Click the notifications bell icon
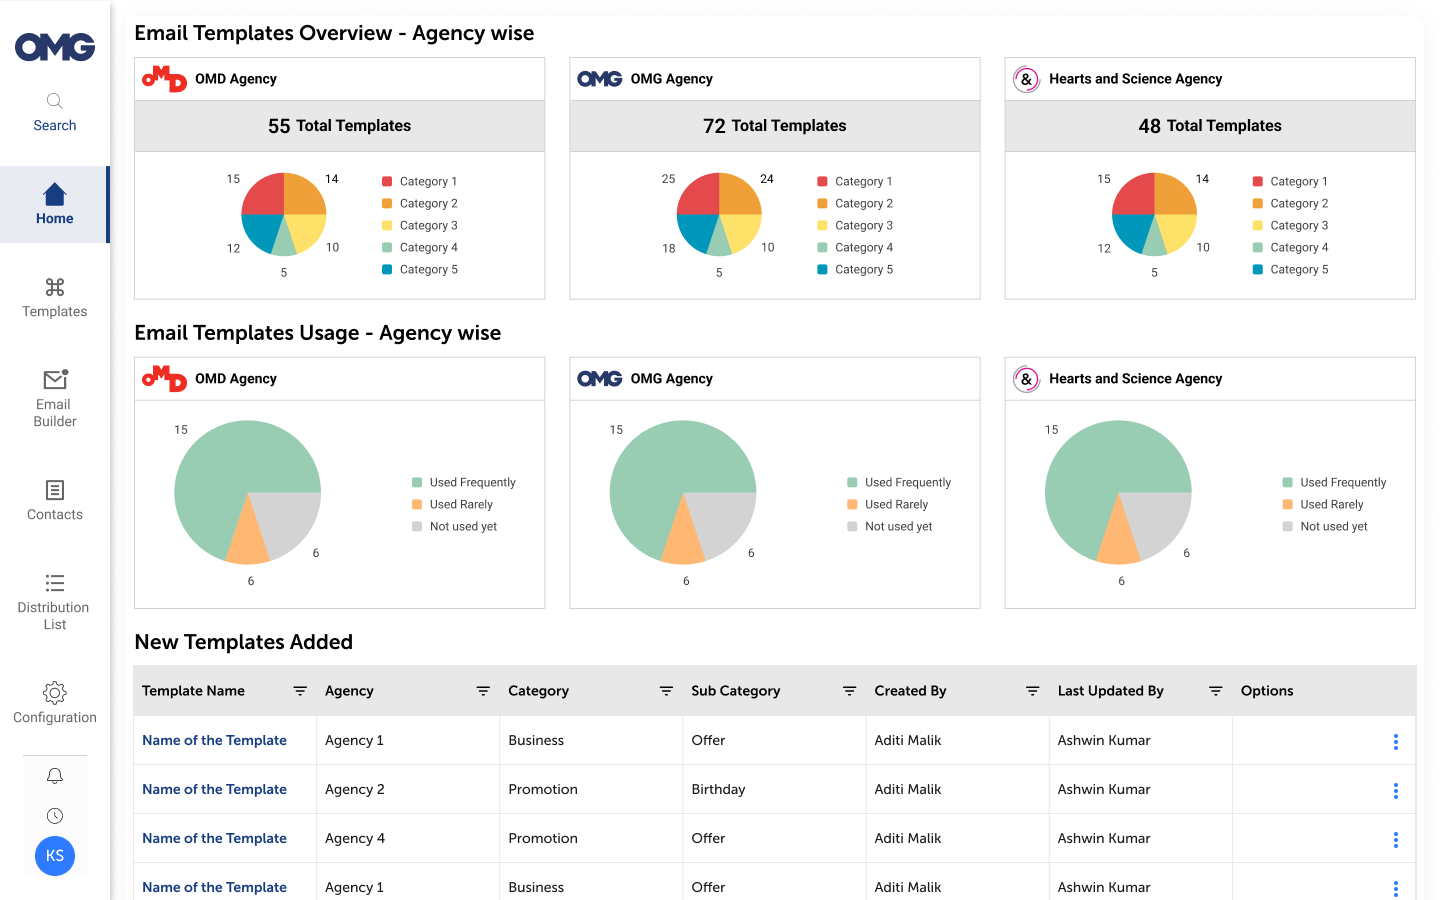The image size is (1440, 900). pos(55,776)
